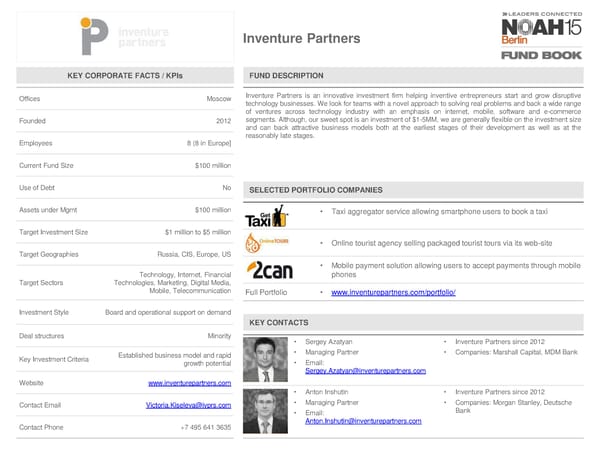Click the contact phone number
This screenshot has height=450, width=600.
pos(205,427)
